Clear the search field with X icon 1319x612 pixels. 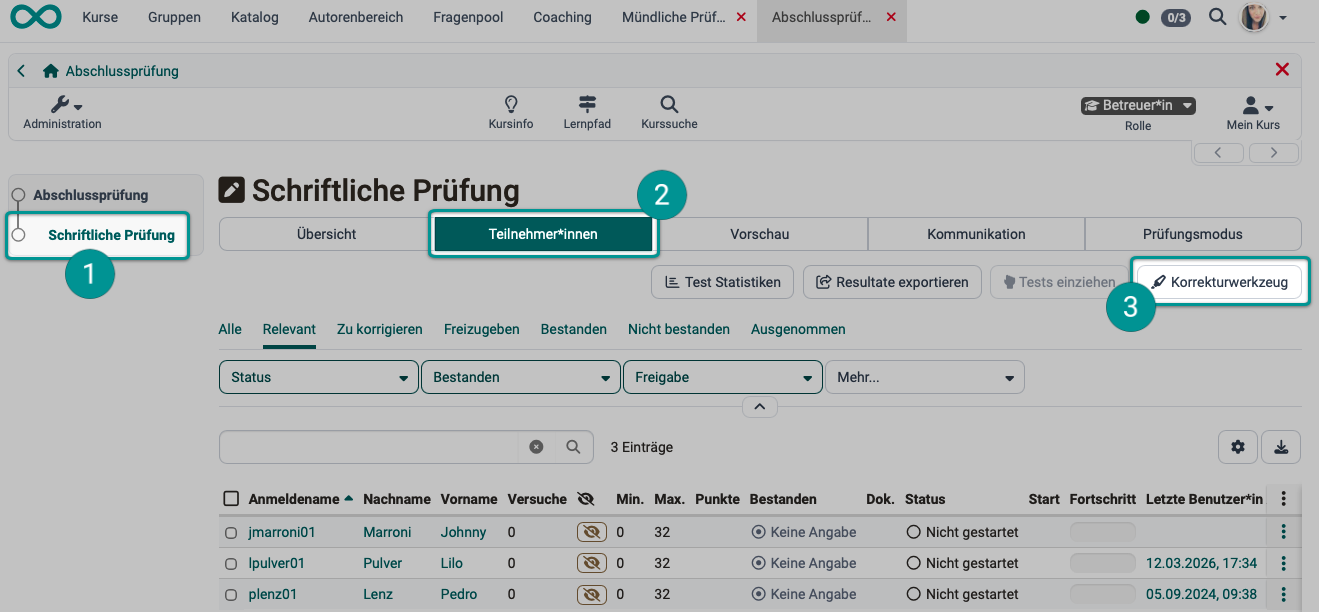click(x=536, y=447)
